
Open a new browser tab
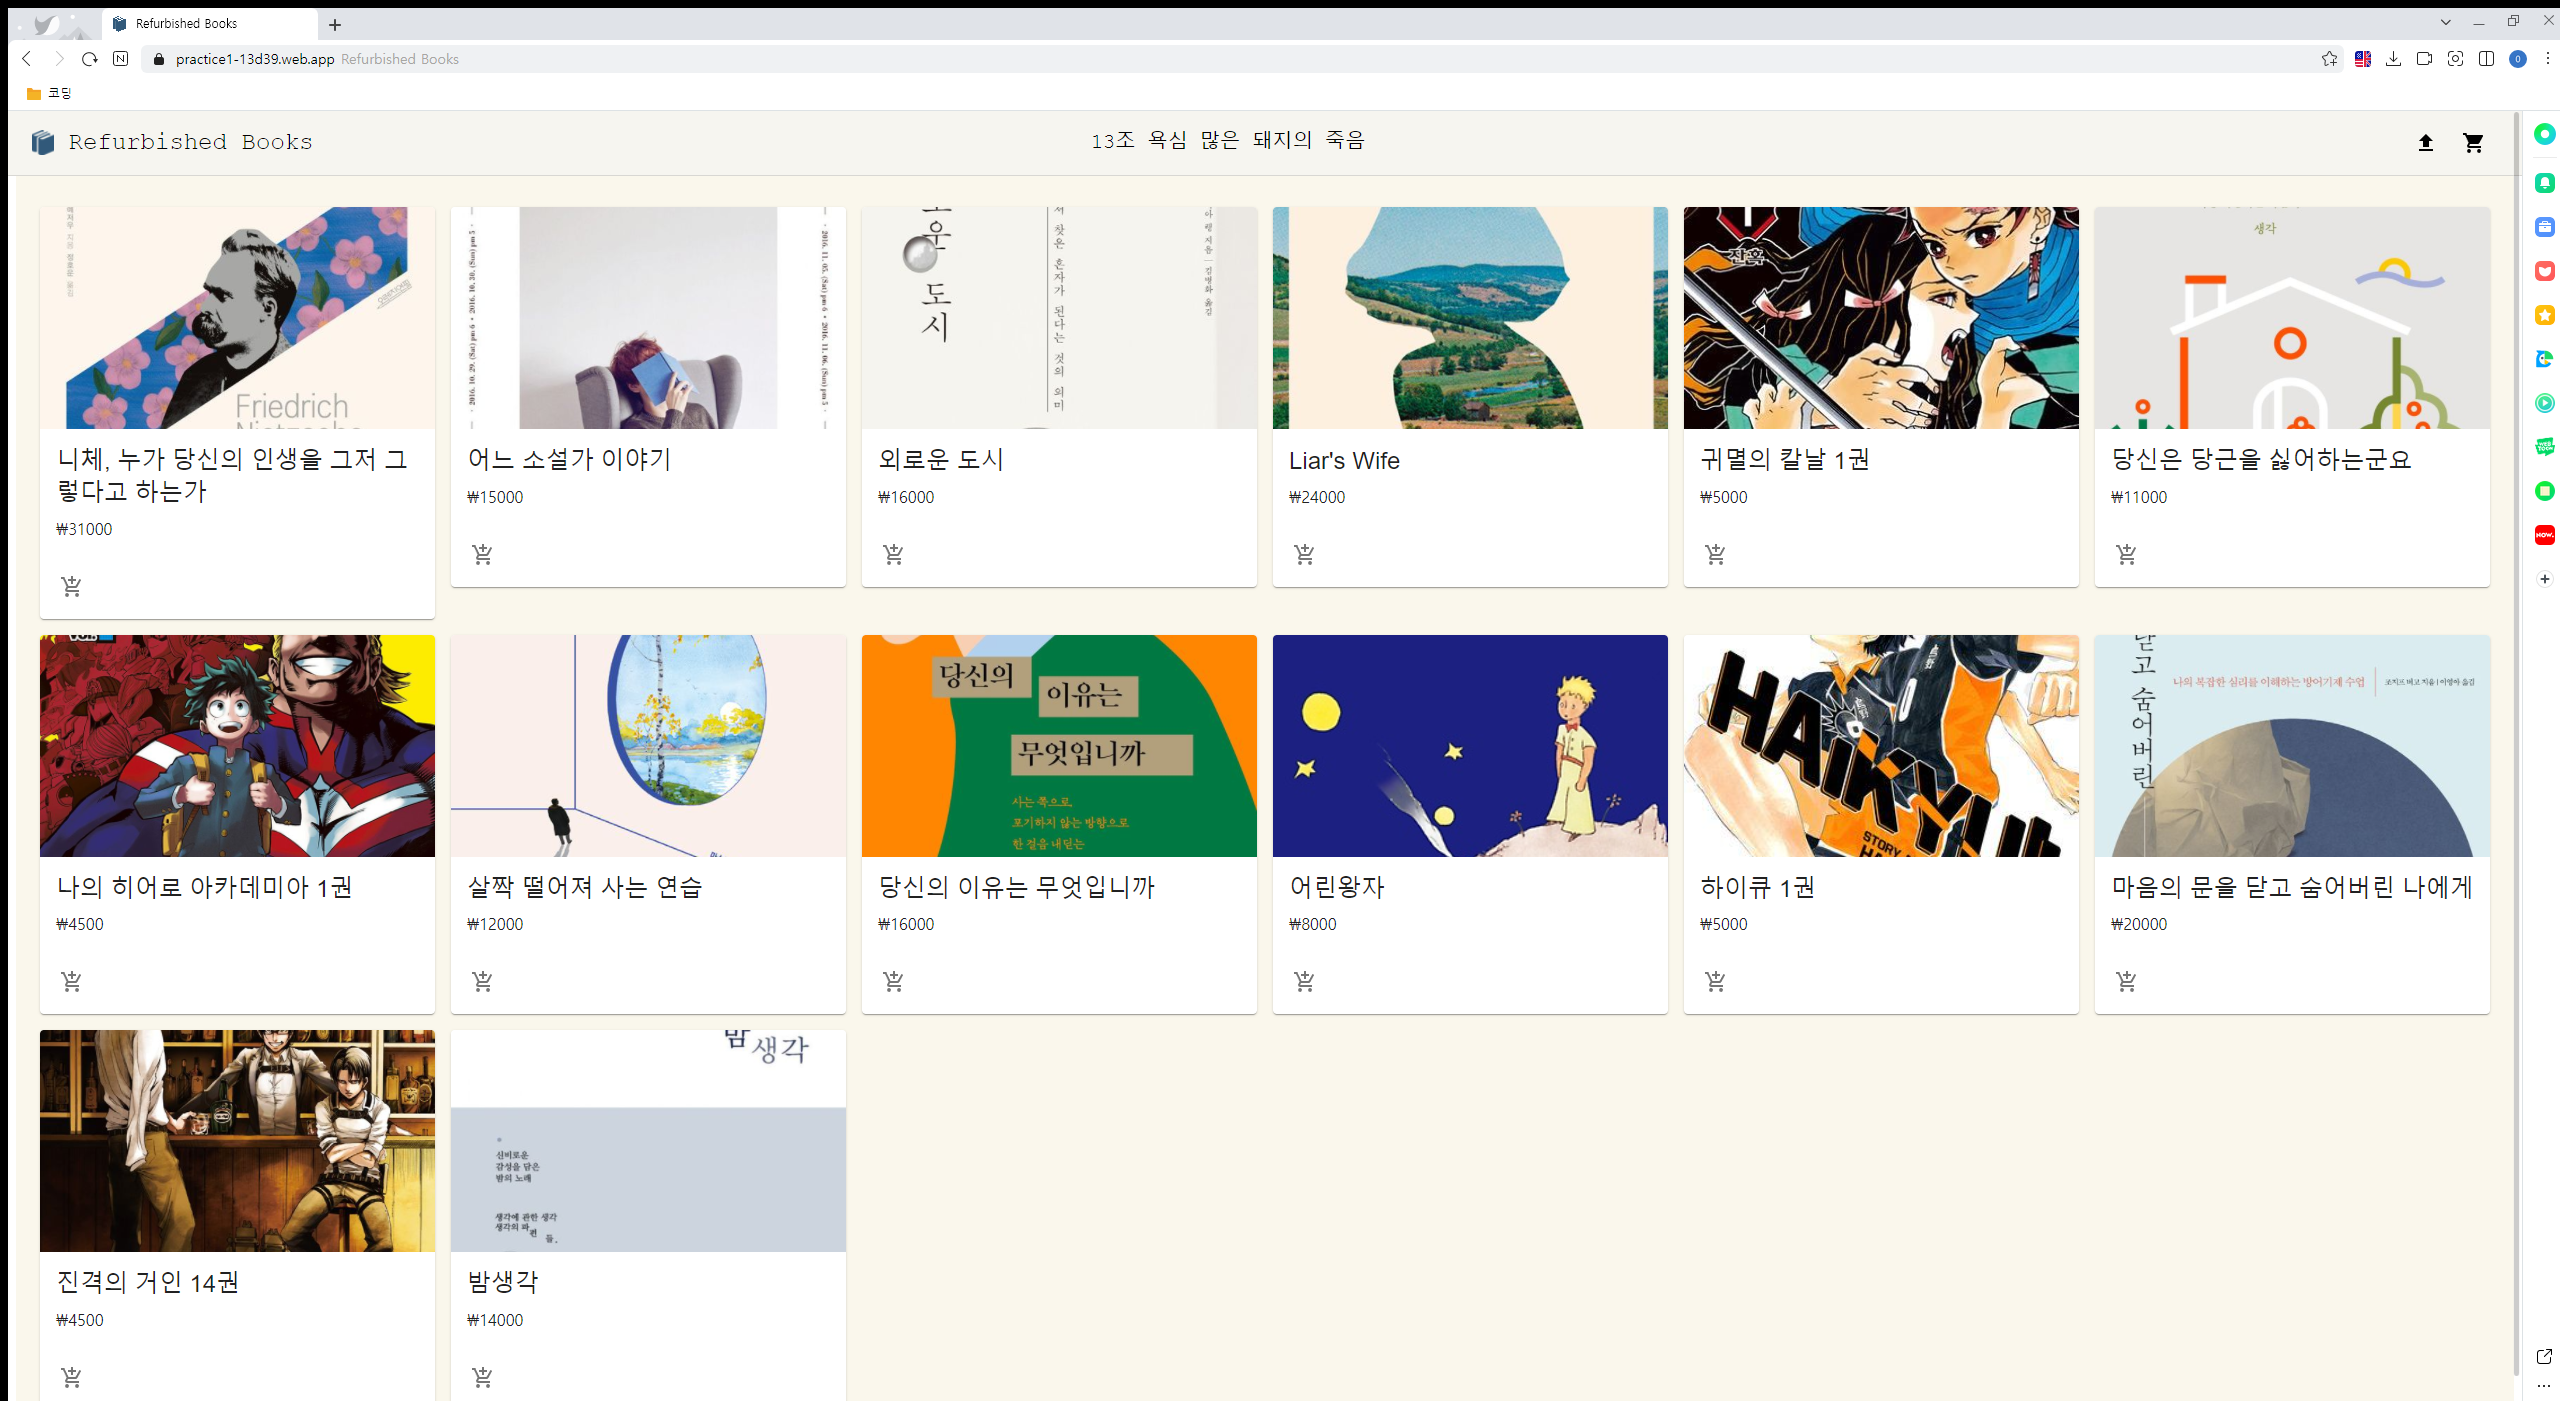click(x=335, y=24)
